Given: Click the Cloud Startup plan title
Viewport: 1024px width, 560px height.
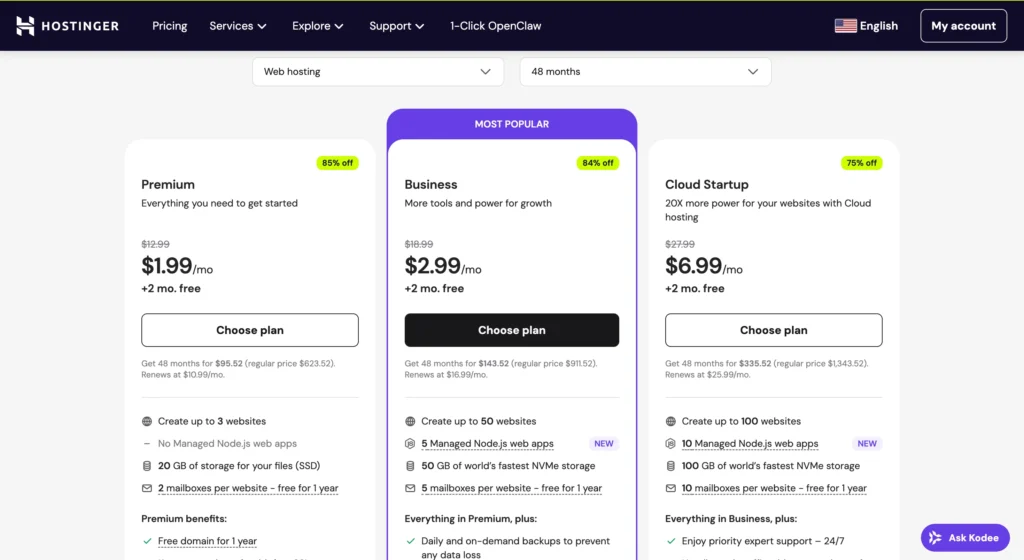Looking at the screenshot, I should pyautogui.click(x=707, y=185).
